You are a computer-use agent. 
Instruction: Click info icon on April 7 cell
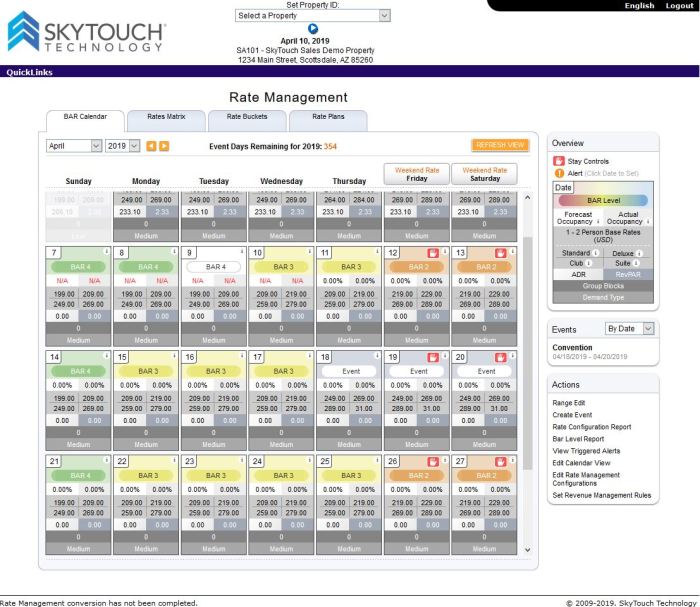(107, 251)
